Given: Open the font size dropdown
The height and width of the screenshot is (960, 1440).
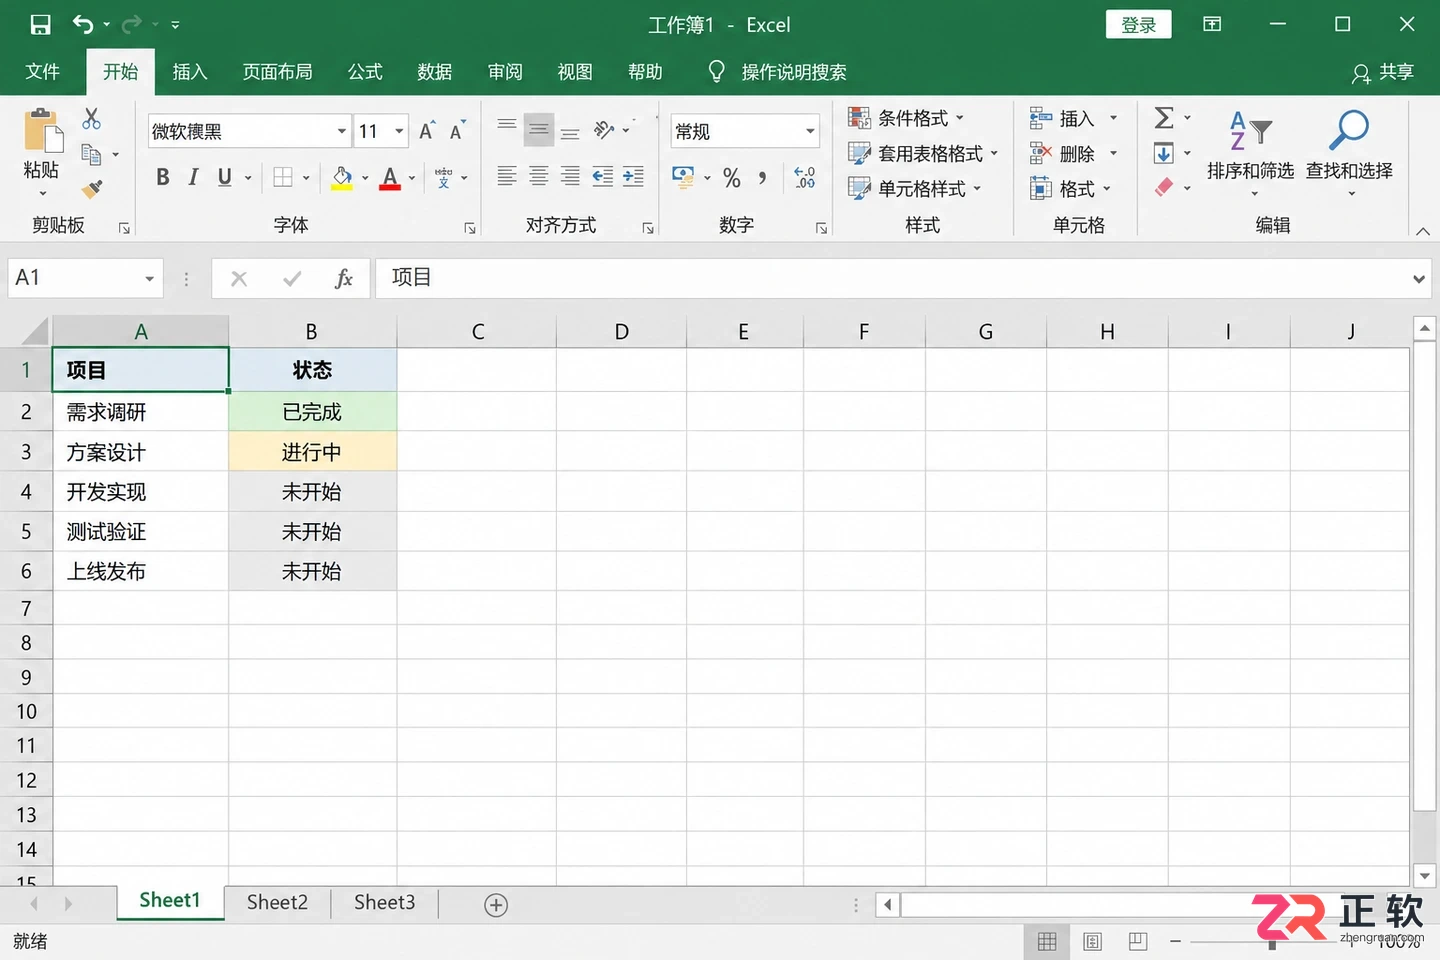Looking at the screenshot, I should pos(399,131).
